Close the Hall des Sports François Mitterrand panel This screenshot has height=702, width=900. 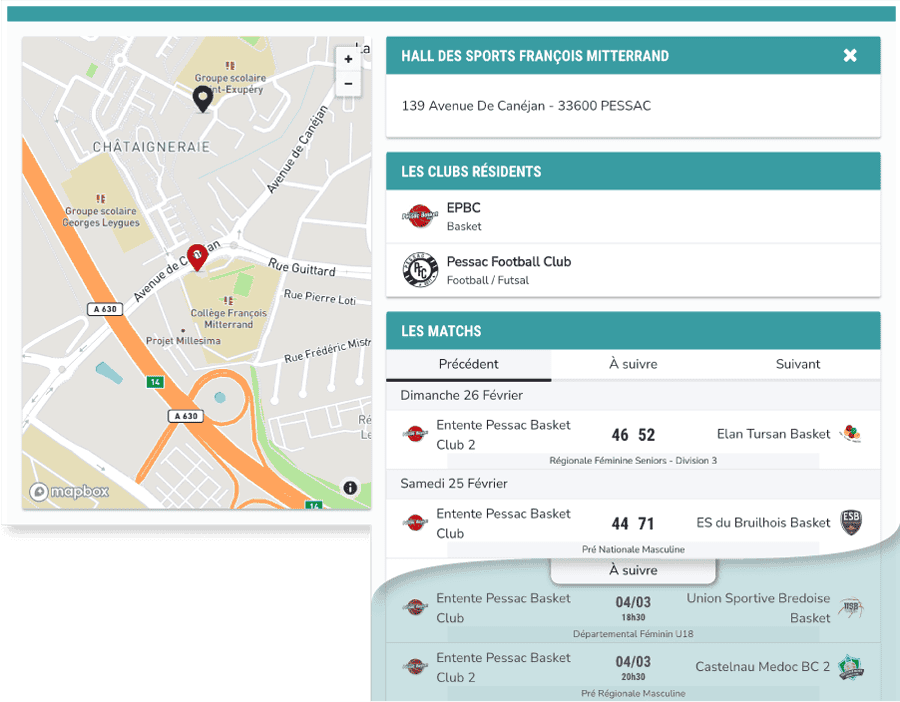(850, 56)
